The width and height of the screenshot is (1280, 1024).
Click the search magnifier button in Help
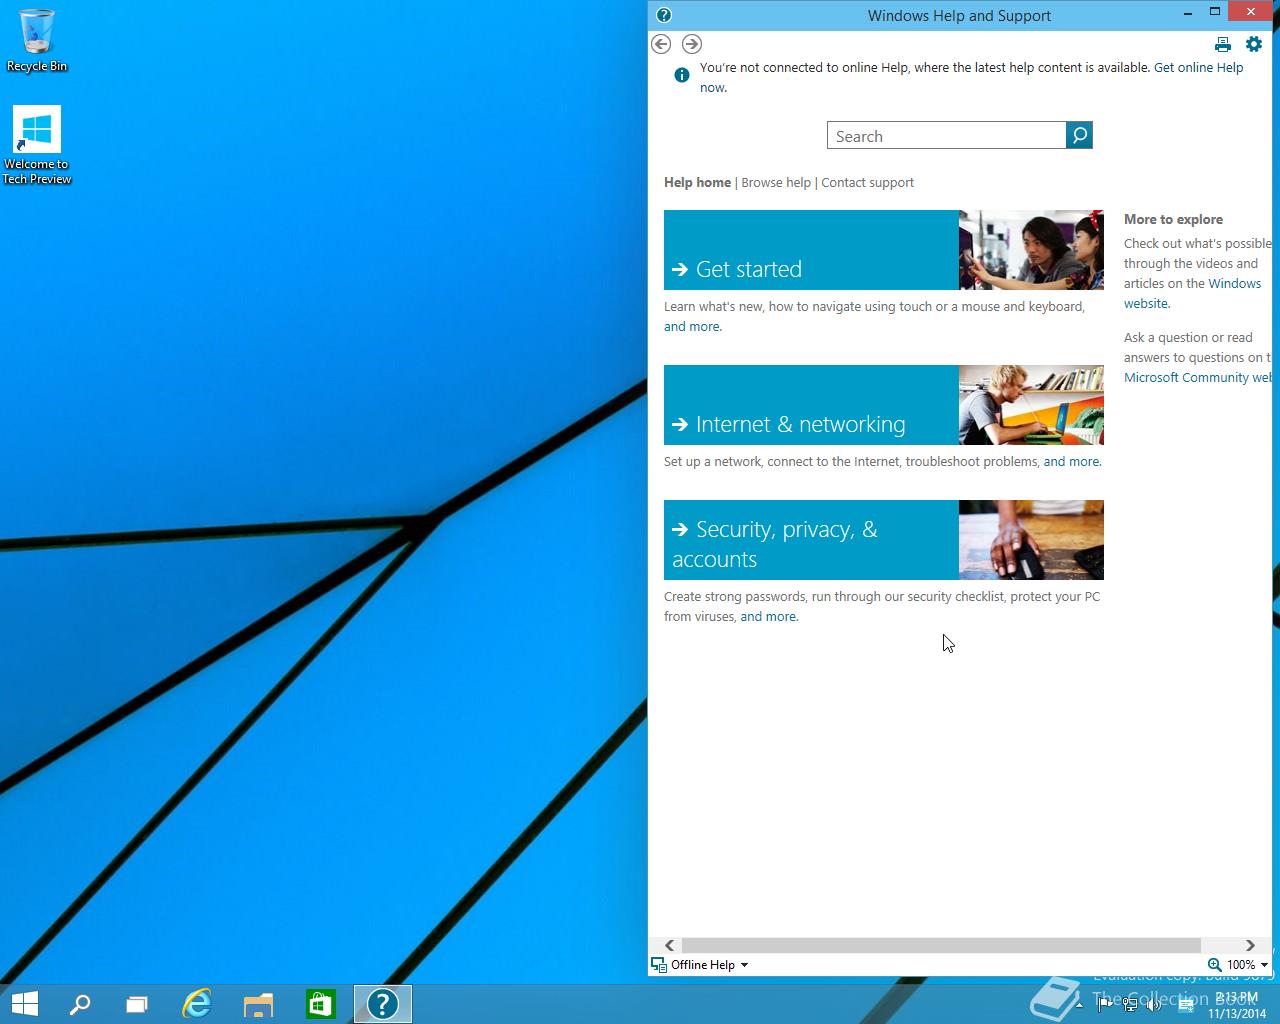[x=1080, y=135]
